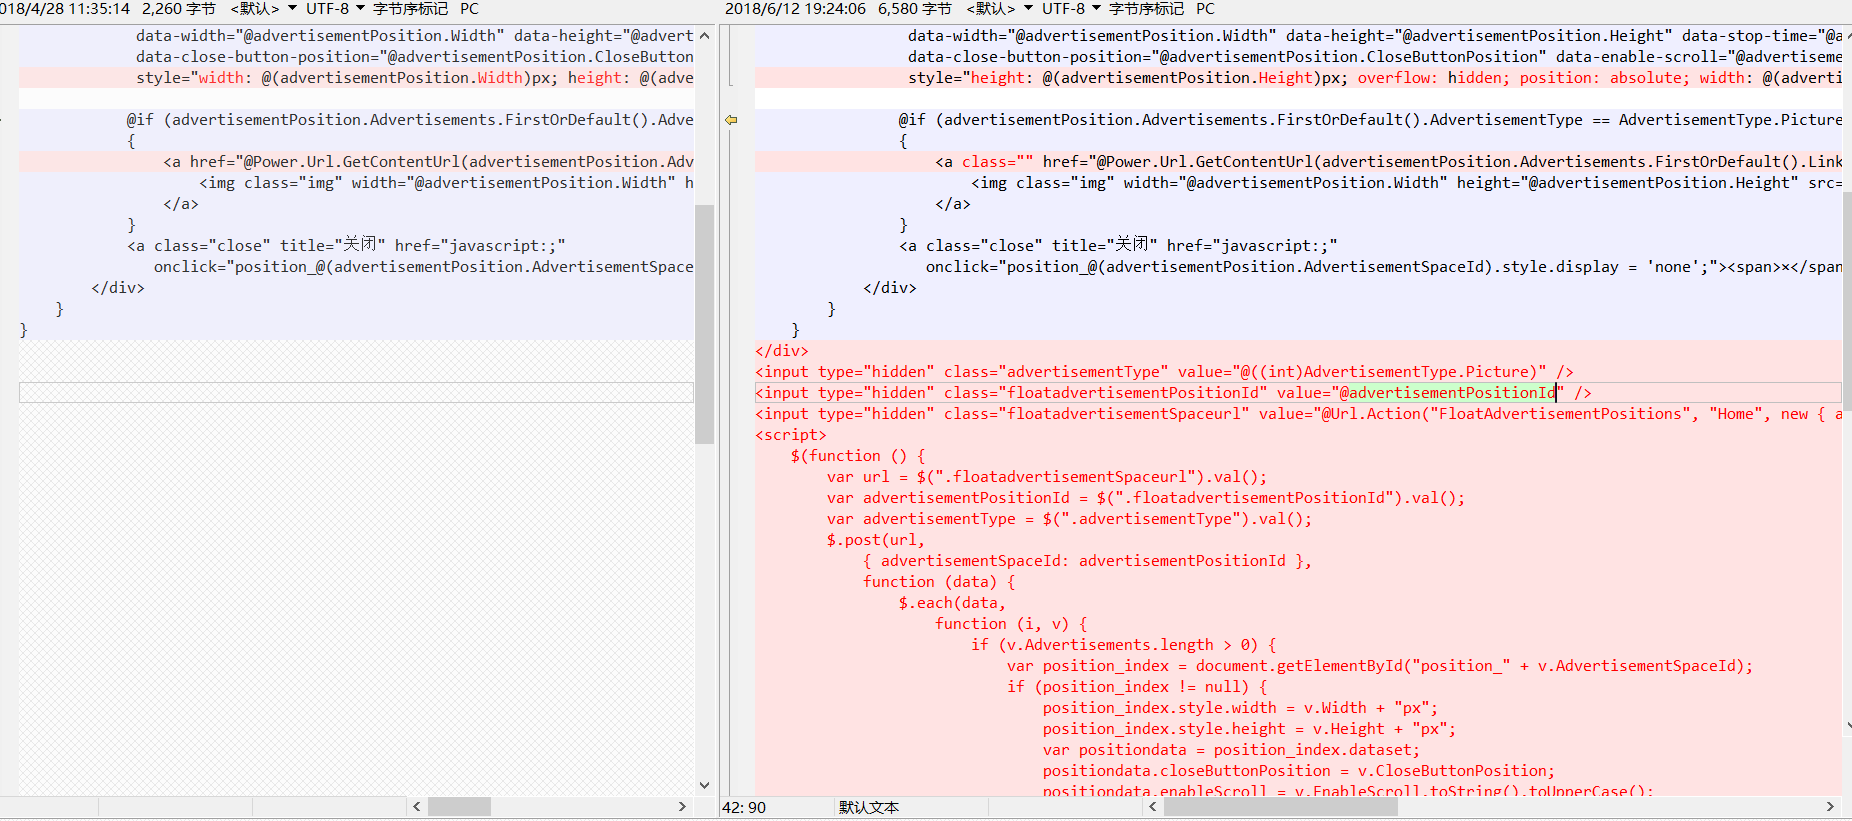This screenshot has width=1852, height=821.
Task: Open left pane <默认> format dropdown
Action: tap(264, 9)
